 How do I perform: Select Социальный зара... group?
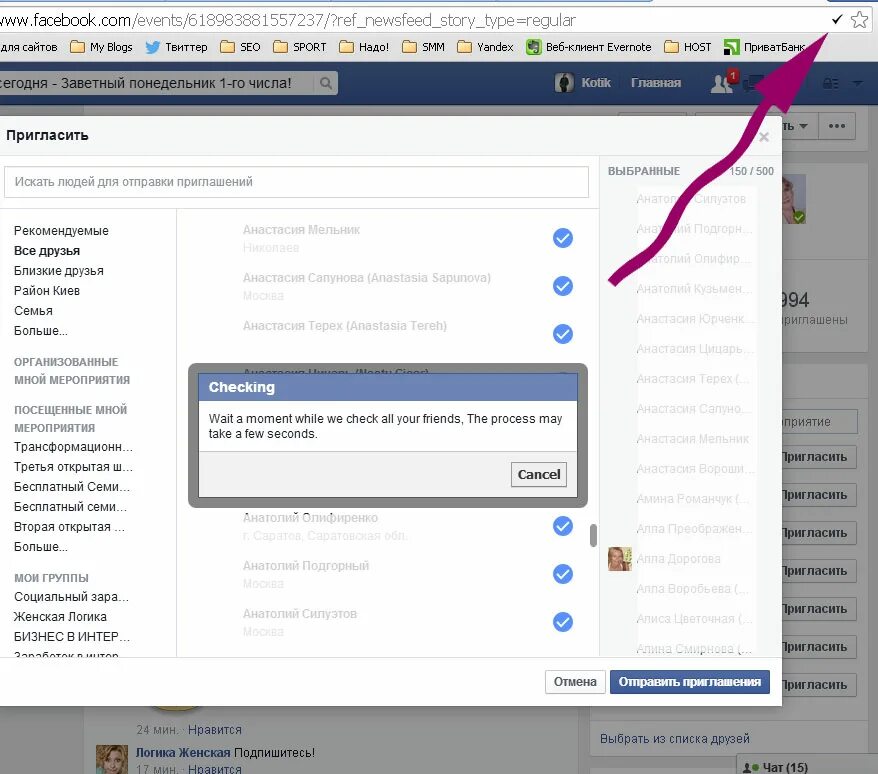[x=72, y=597]
